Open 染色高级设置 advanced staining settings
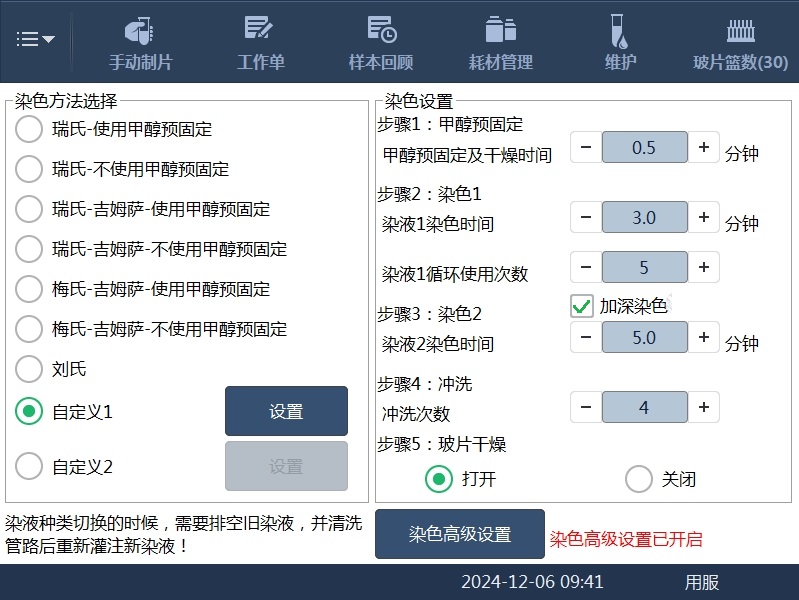The width and height of the screenshot is (799, 600). pyautogui.click(x=459, y=535)
